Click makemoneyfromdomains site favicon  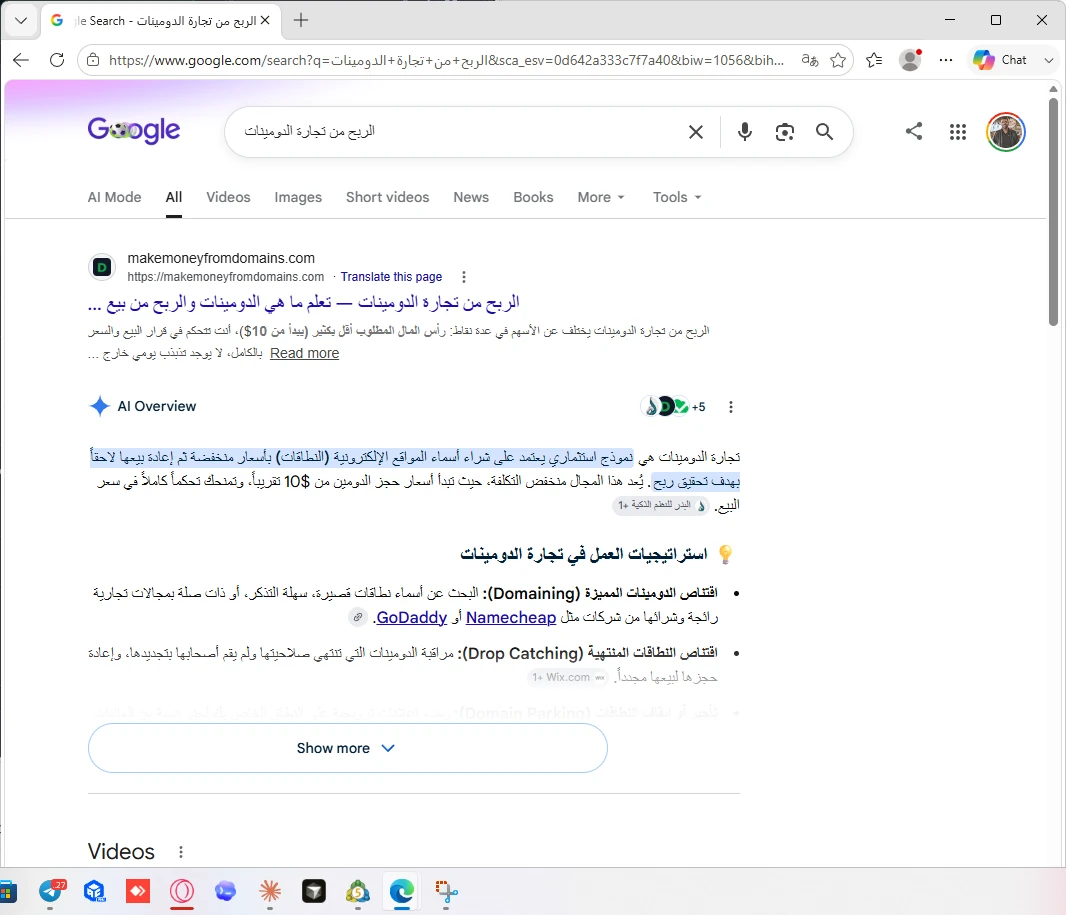click(102, 267)
